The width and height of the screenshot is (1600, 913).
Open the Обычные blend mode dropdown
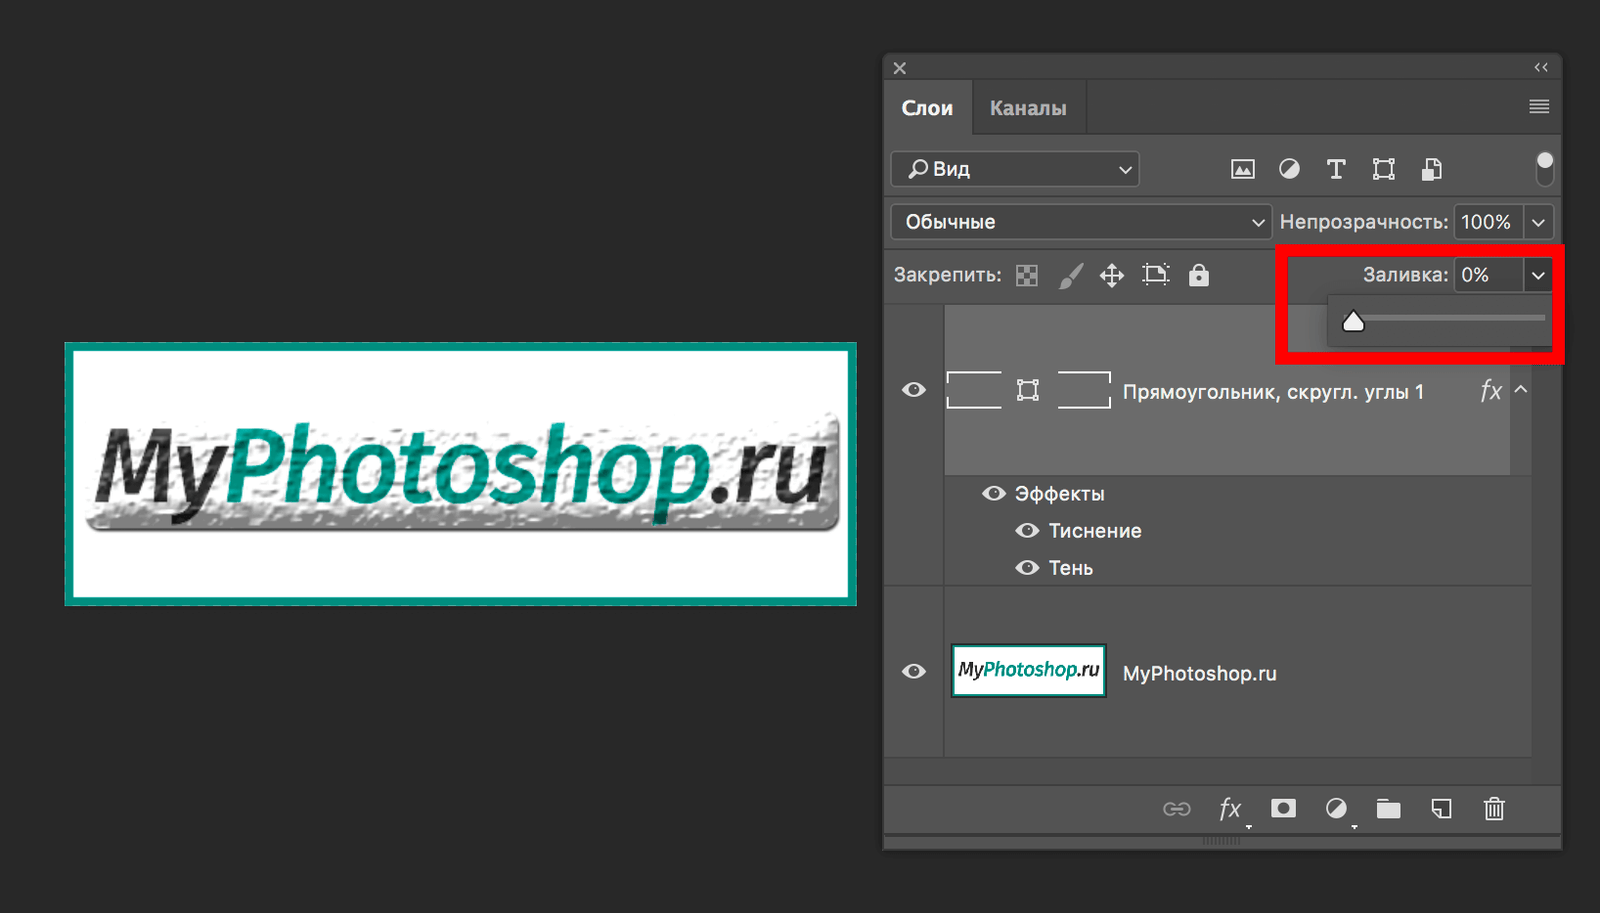[x=1080, y=222]
